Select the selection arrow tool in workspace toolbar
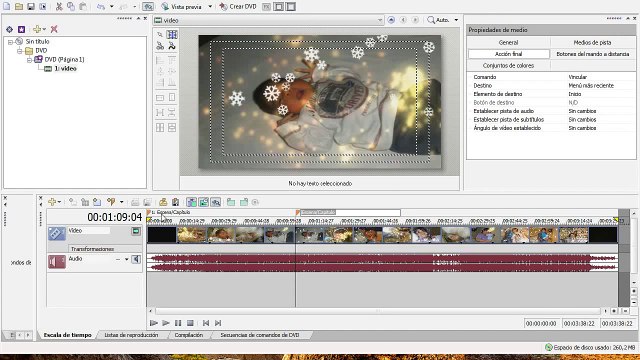Viewport: 640px width, 360px height. coord(160,35)
